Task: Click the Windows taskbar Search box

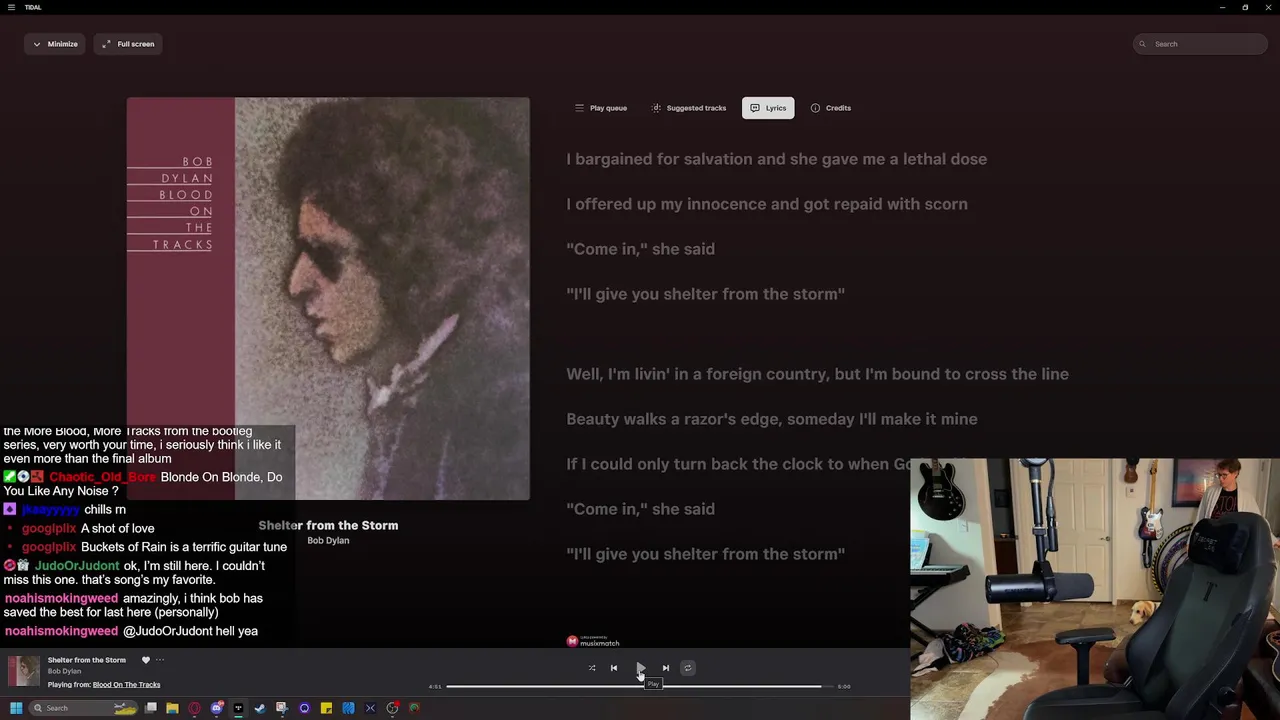Action: [84, 708]
